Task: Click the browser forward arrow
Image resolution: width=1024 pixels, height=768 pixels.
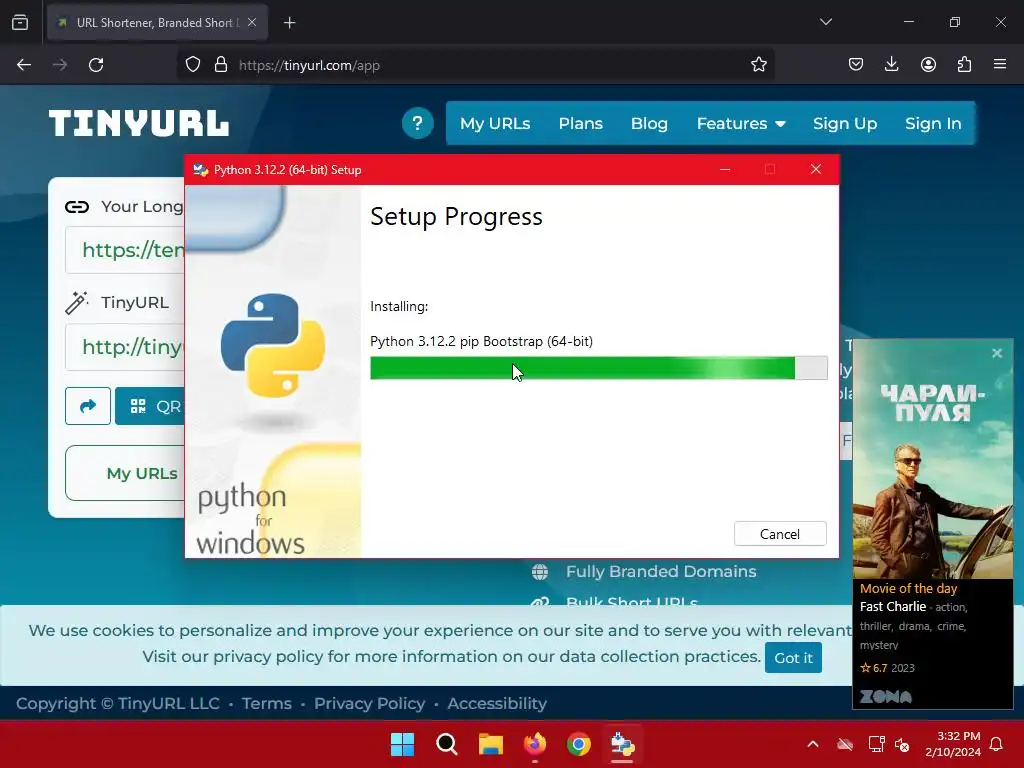Action: (60, 65)
